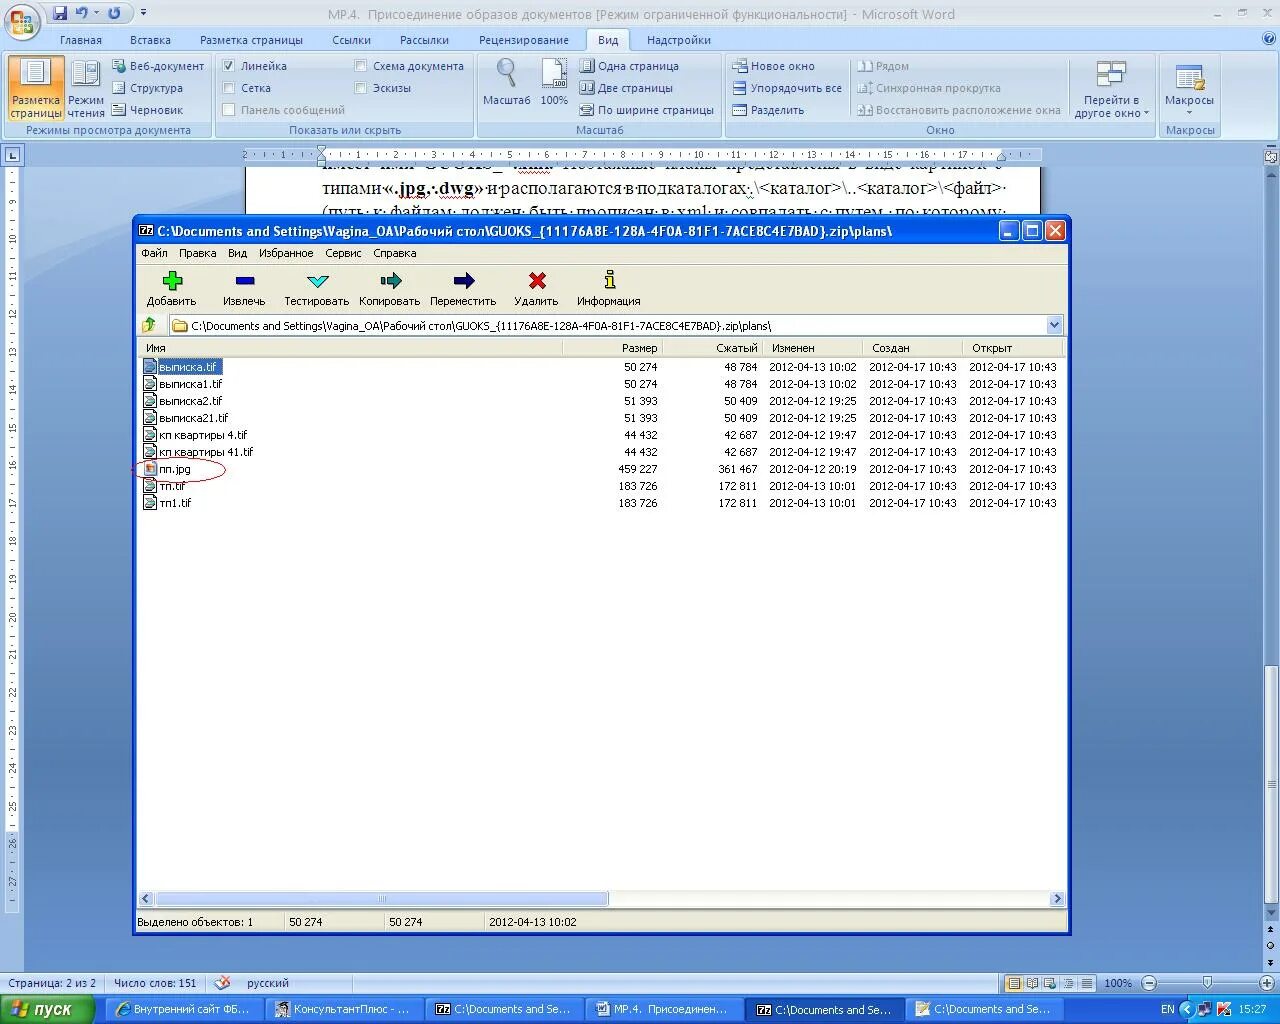Click the Информация (Info) toolbar icon
The width and height of the screenshot is (1280, 1024).
click(609, 280)
